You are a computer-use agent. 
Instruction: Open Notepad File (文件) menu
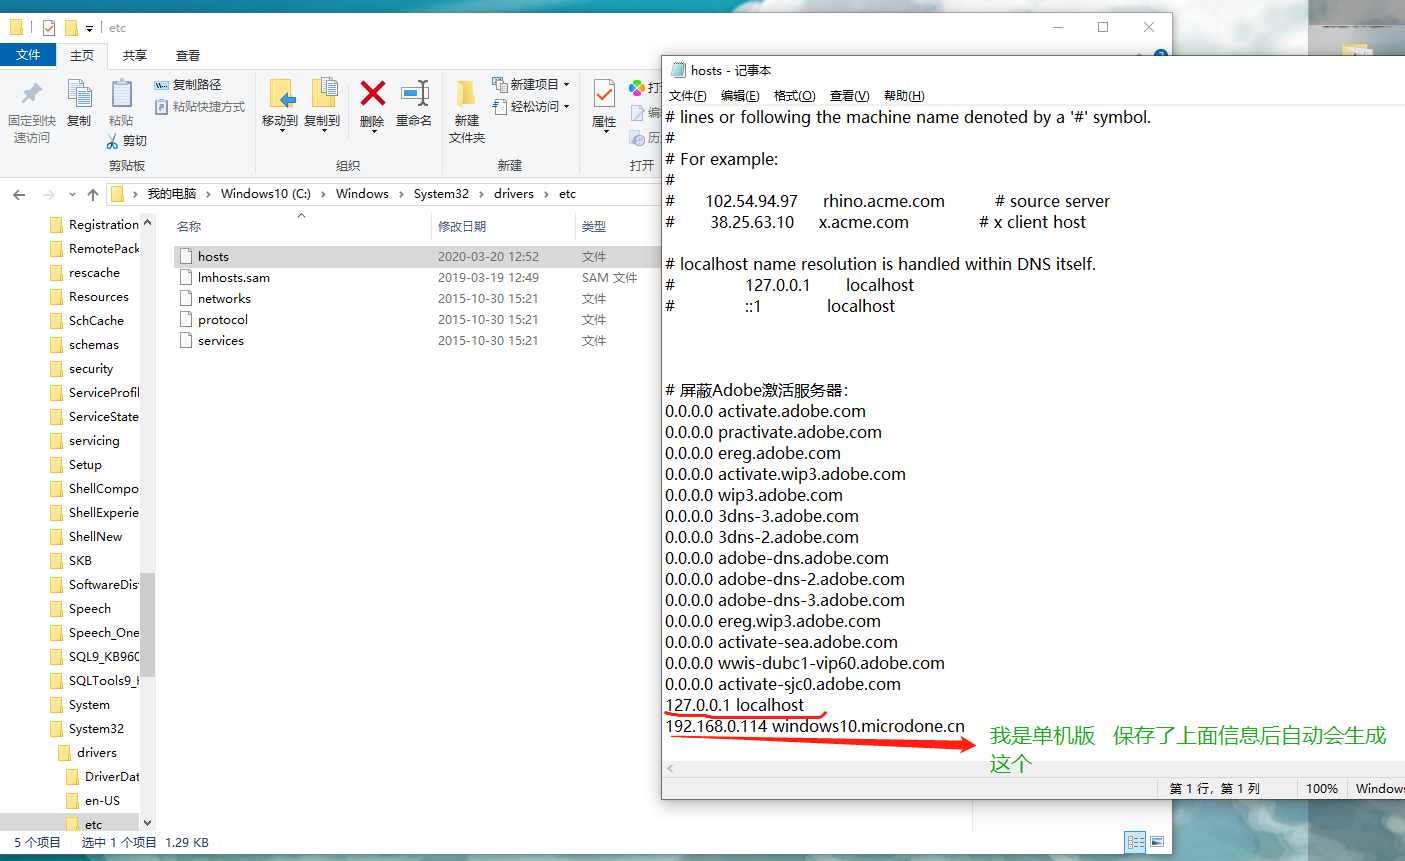[688, 96]
